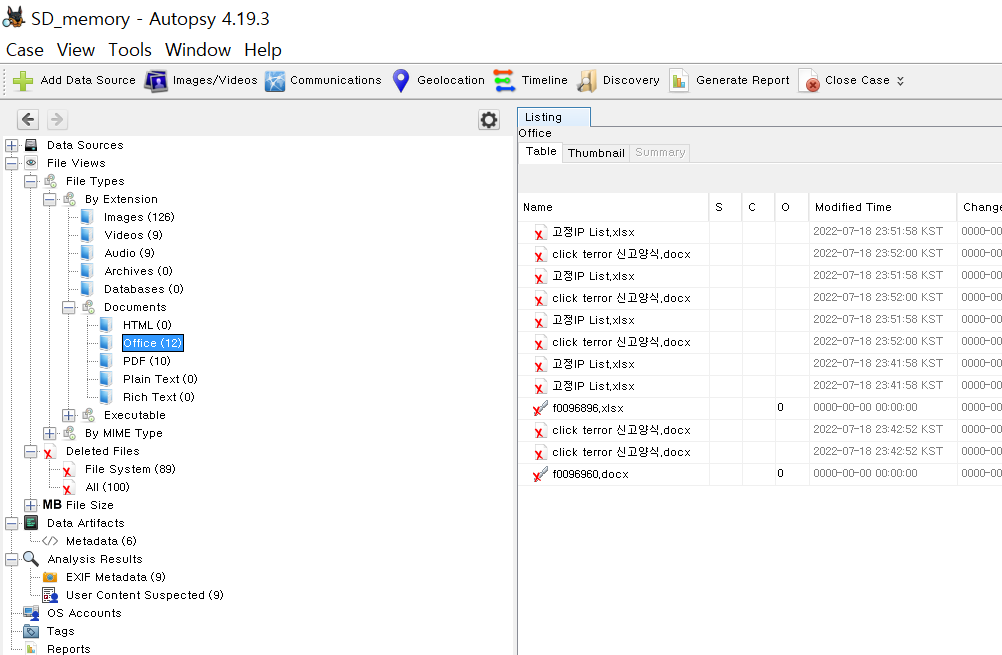
Task: Collapse the File Views node
Action: [x=12, y=163]
